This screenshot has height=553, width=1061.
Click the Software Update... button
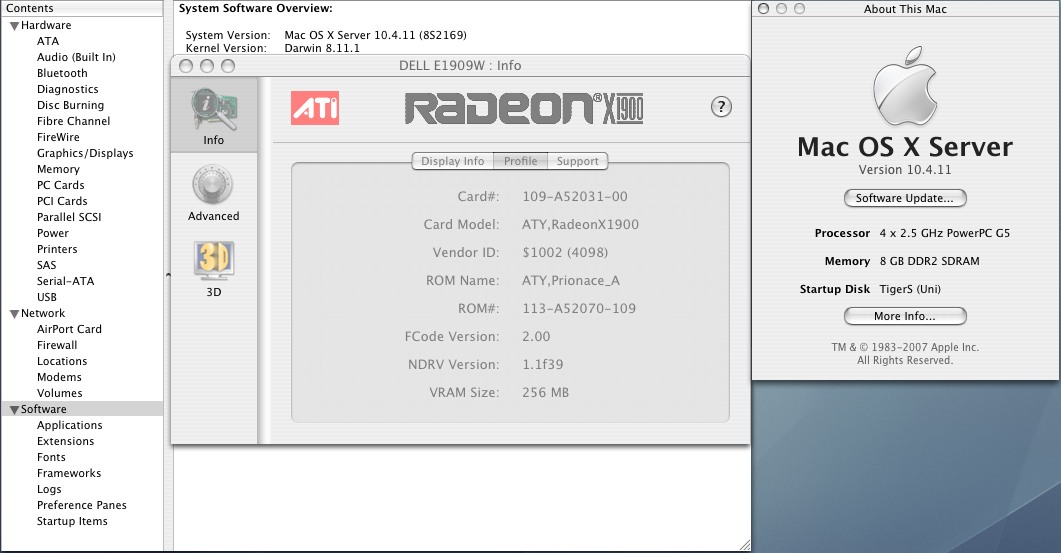(905, 198)
